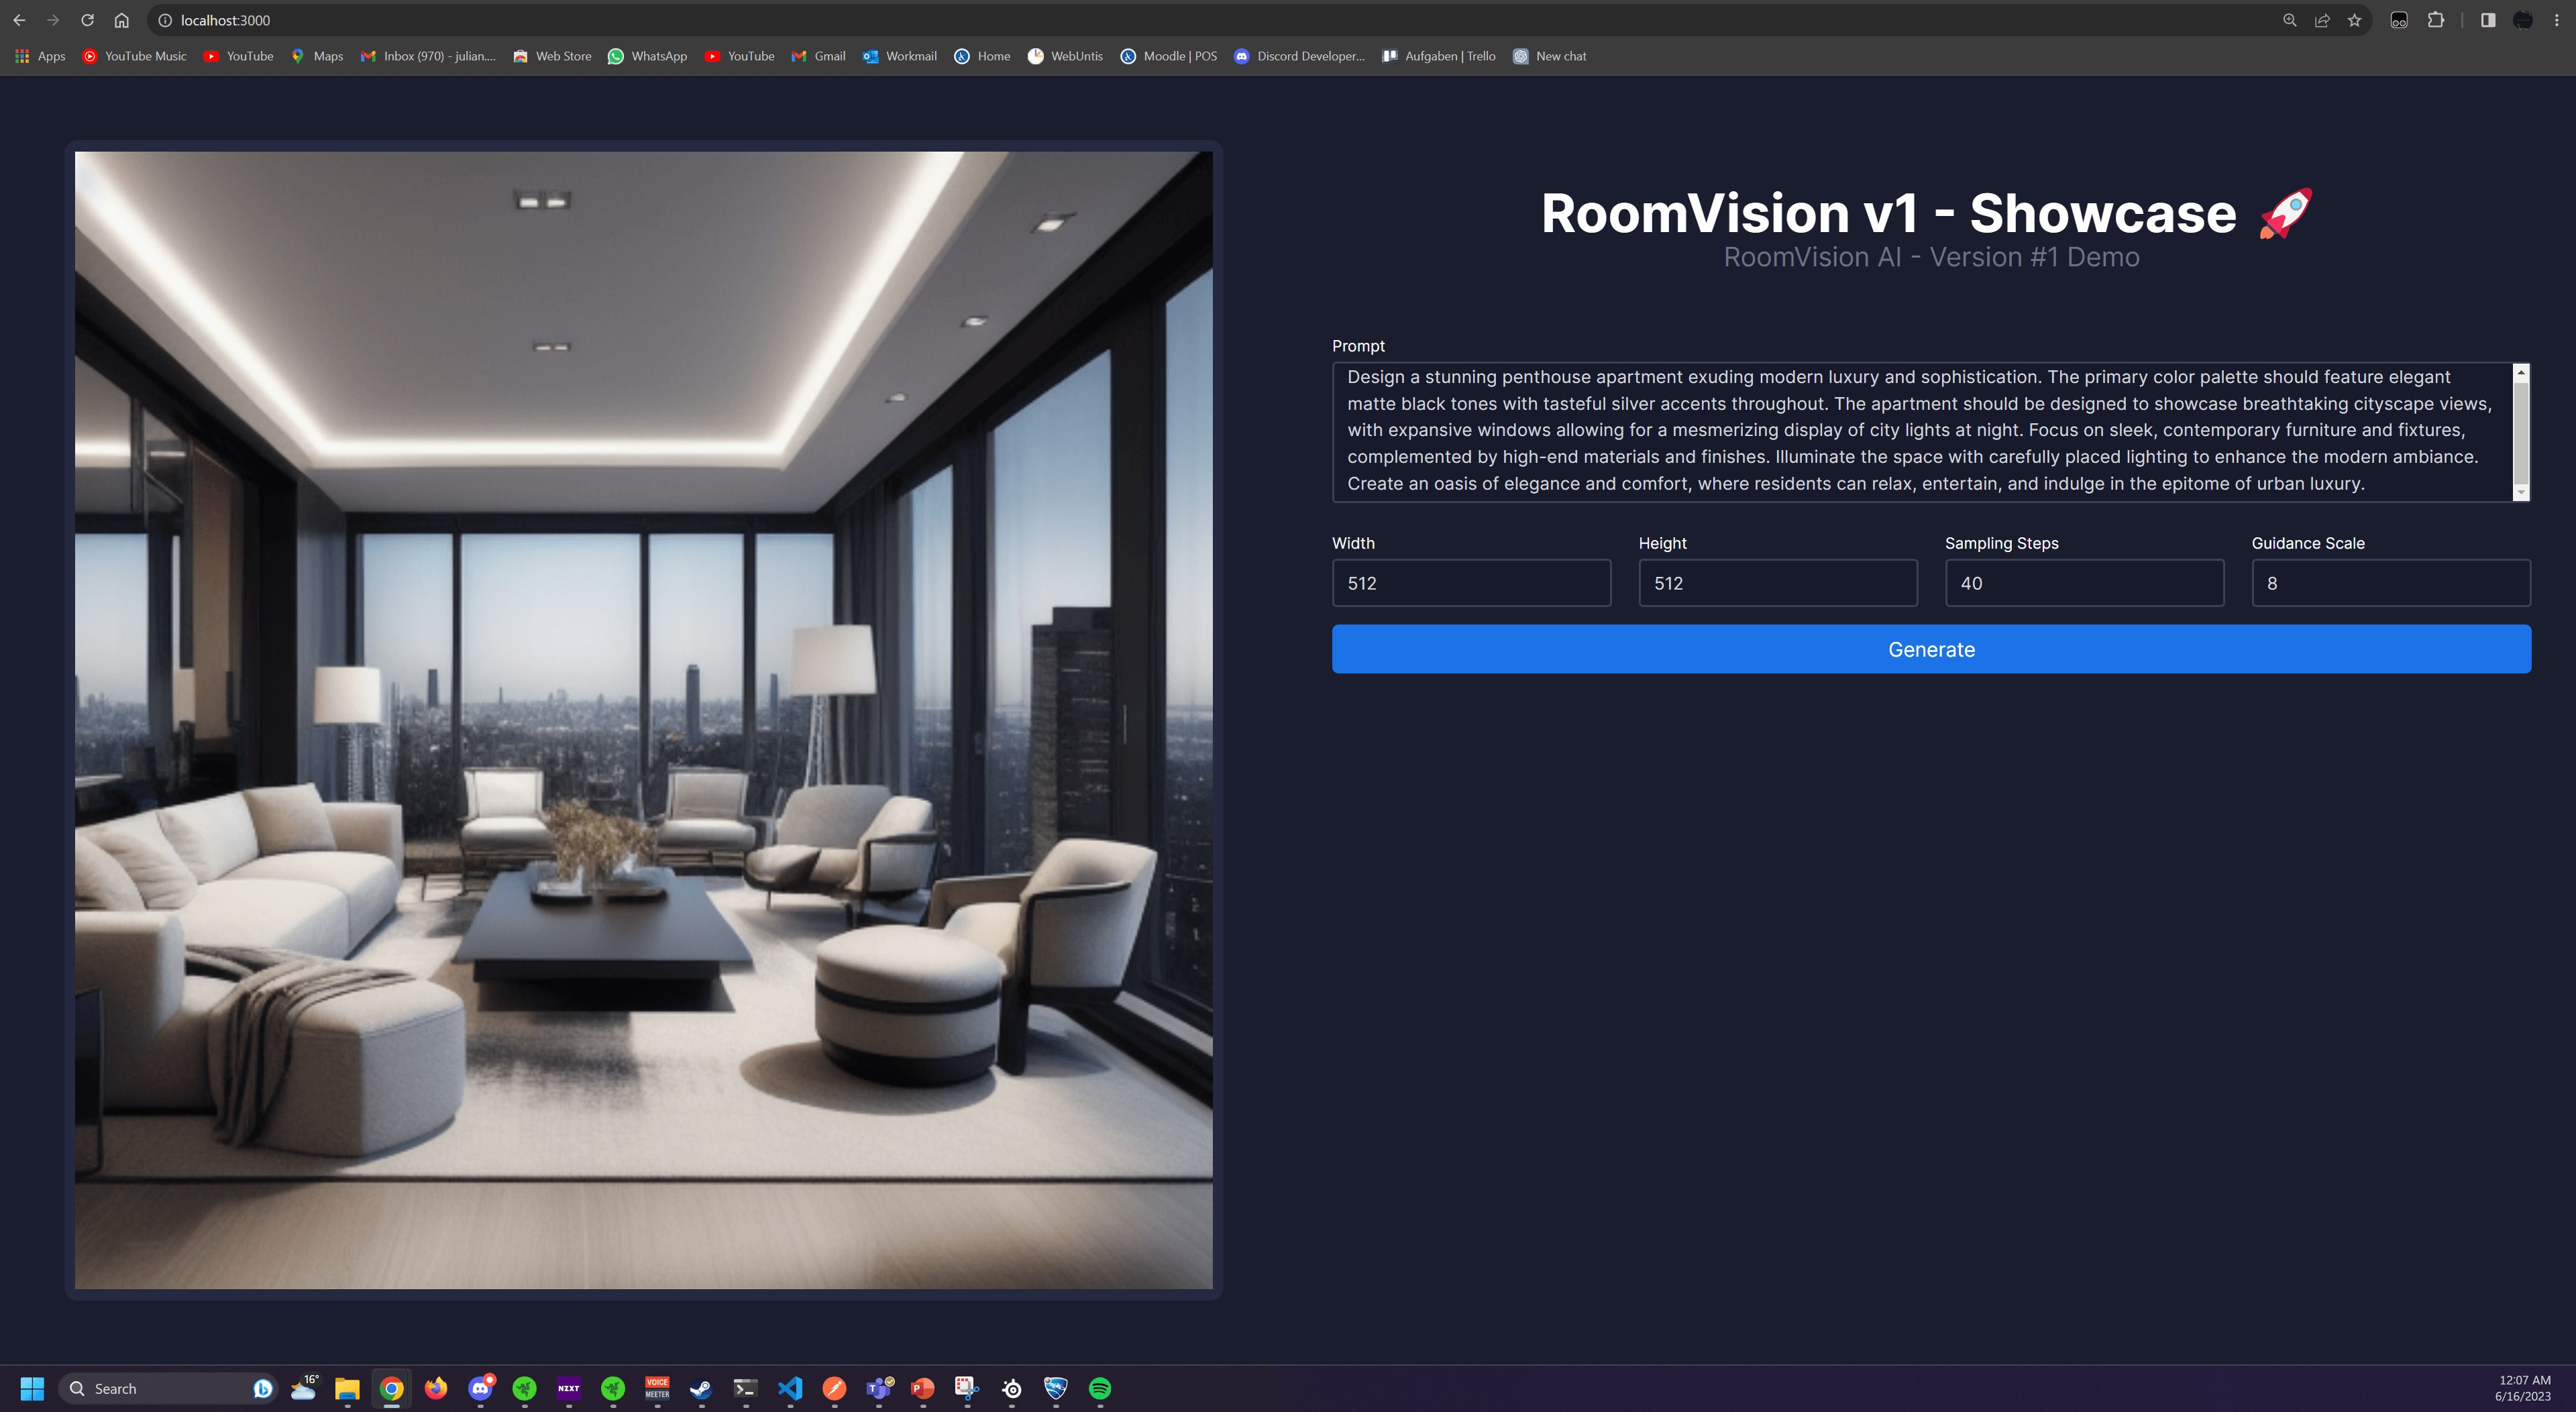The height and width of the screenshot is (1412, 2576).
Task: Open the NZXT CAM app
Action: tap(568, 1388)
